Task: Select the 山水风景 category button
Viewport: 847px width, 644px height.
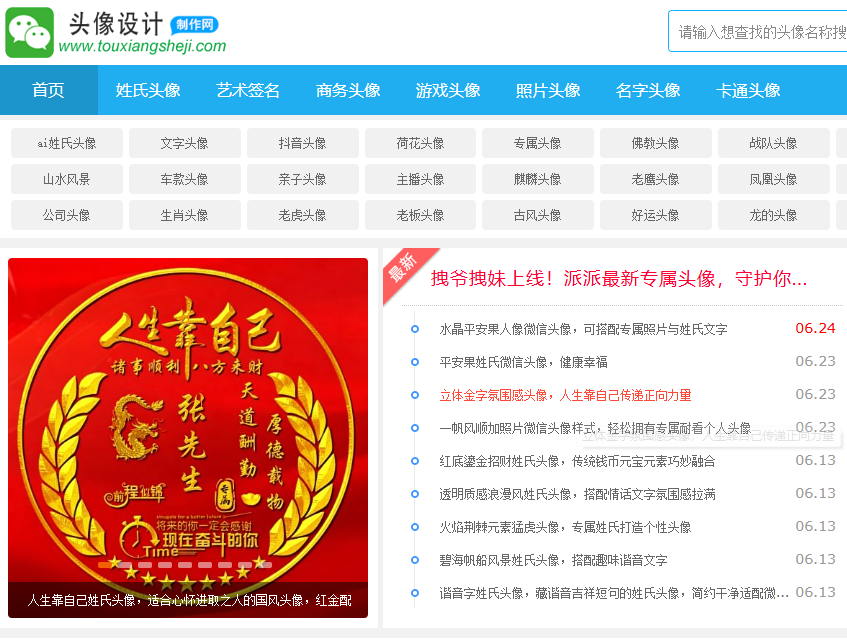Action: point(67,179)
